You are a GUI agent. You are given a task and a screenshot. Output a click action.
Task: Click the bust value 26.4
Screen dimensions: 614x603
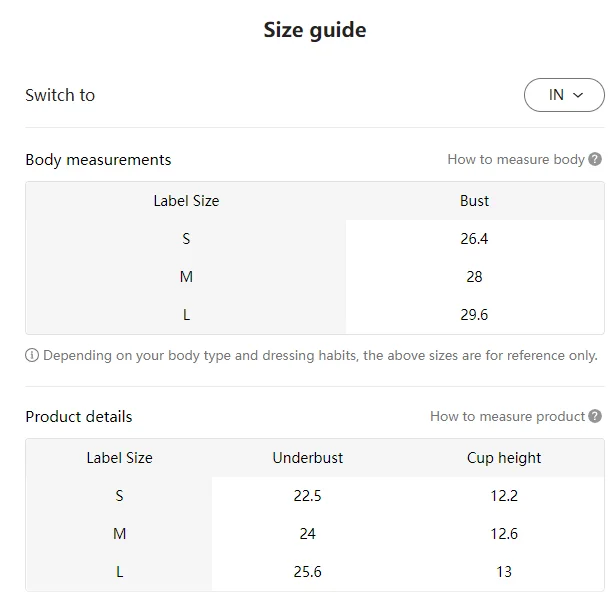click(474, 239)
